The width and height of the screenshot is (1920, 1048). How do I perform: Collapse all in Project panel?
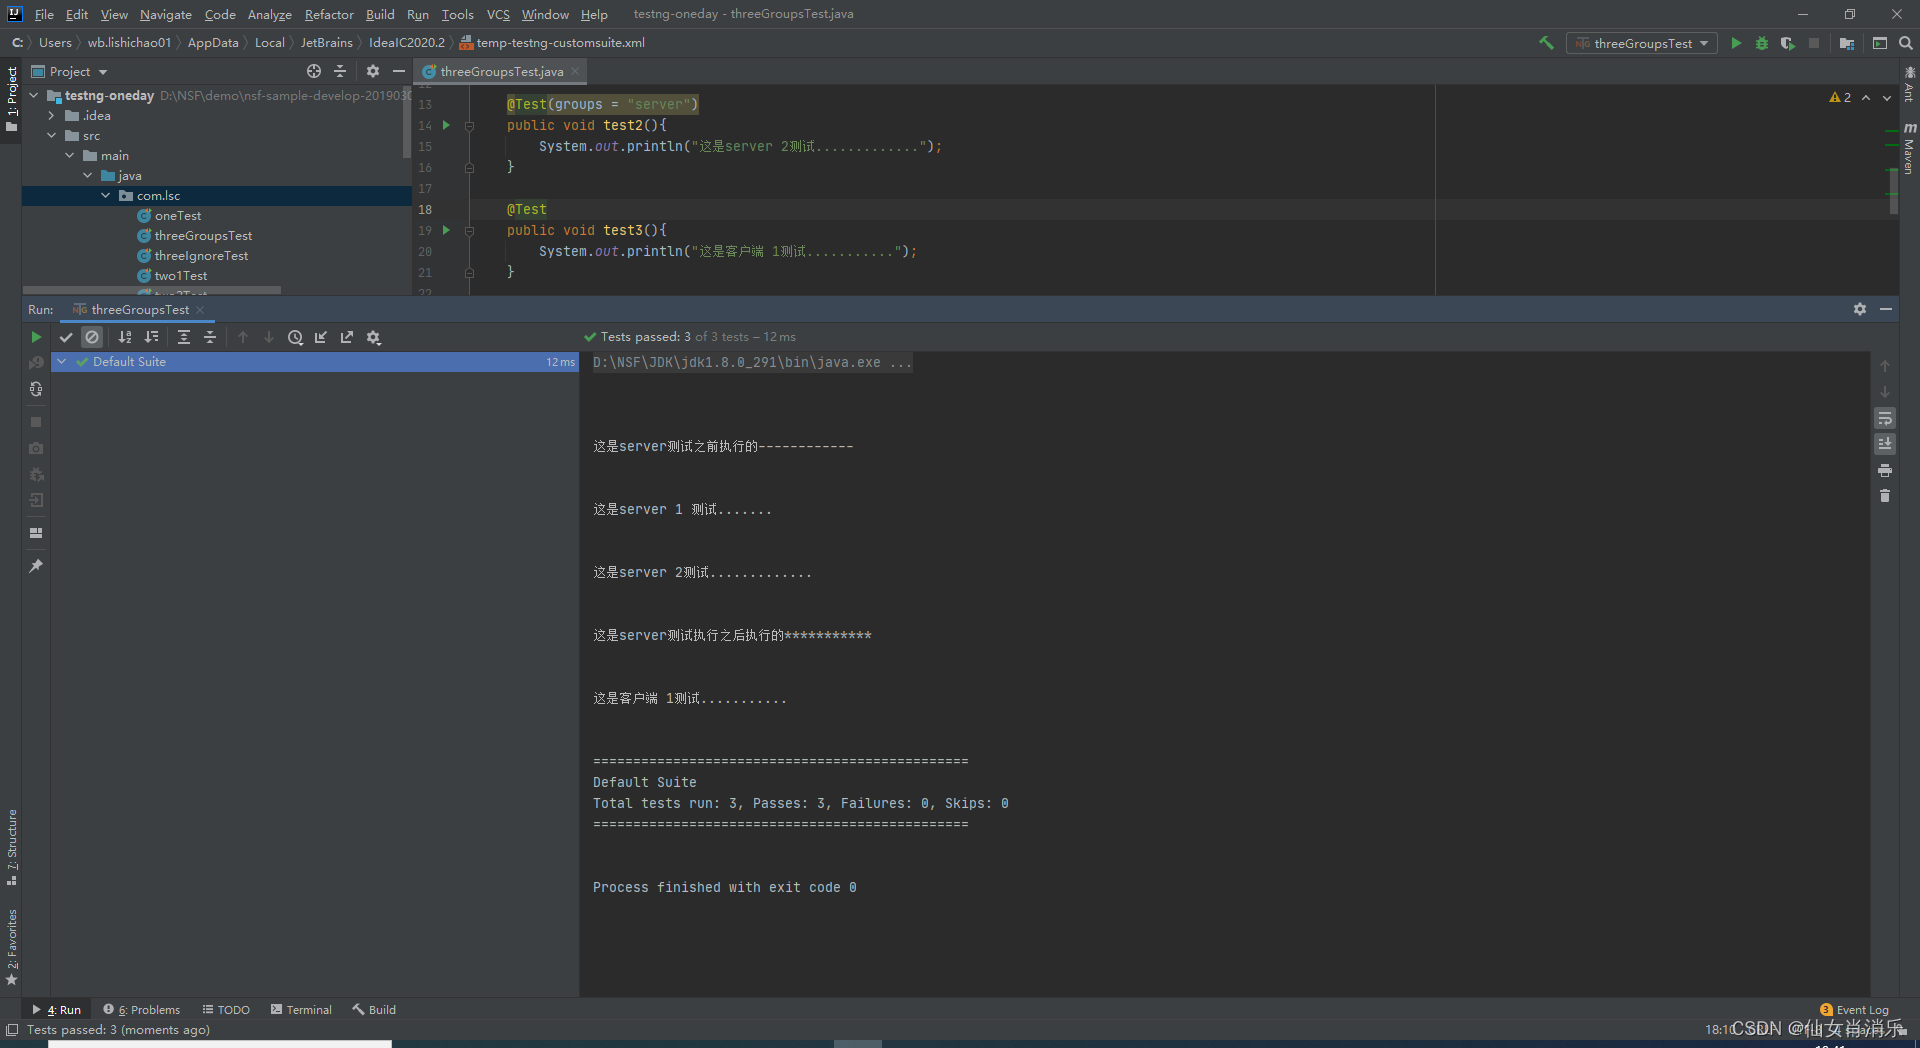[340, 71]
